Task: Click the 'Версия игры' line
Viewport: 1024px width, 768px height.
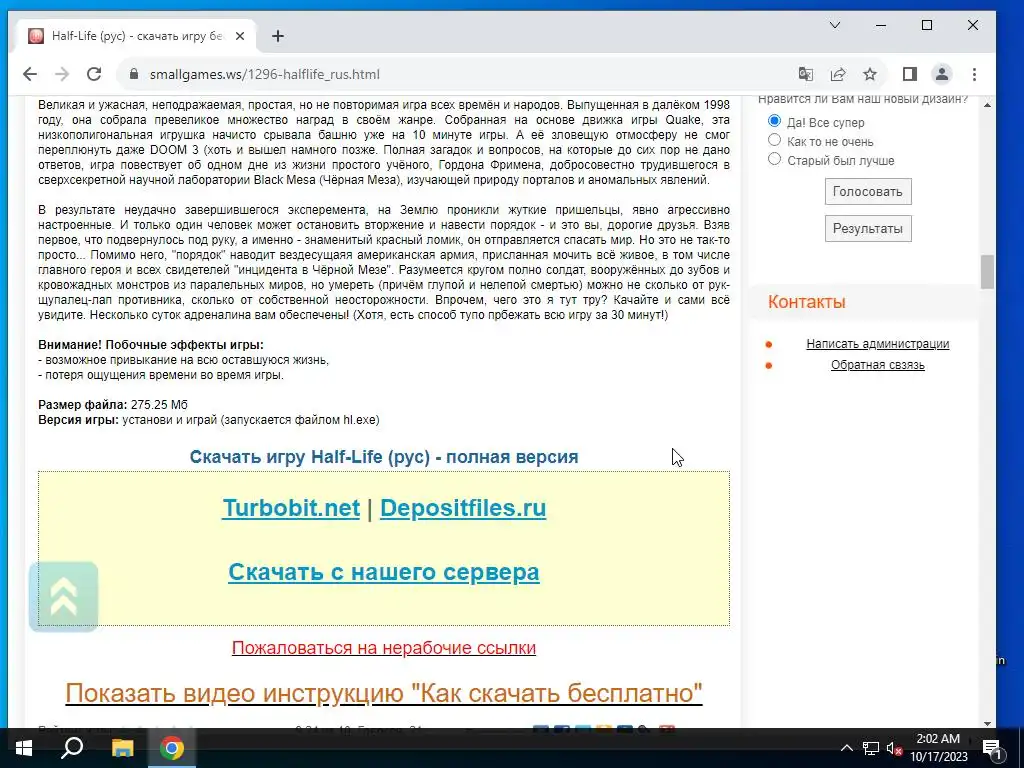Action: 208,420
